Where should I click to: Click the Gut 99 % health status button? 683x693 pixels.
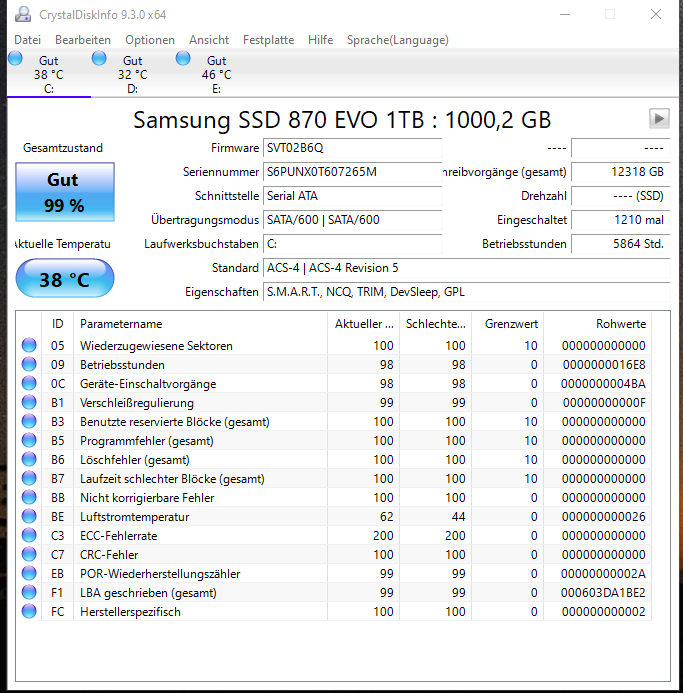point(65,192)
